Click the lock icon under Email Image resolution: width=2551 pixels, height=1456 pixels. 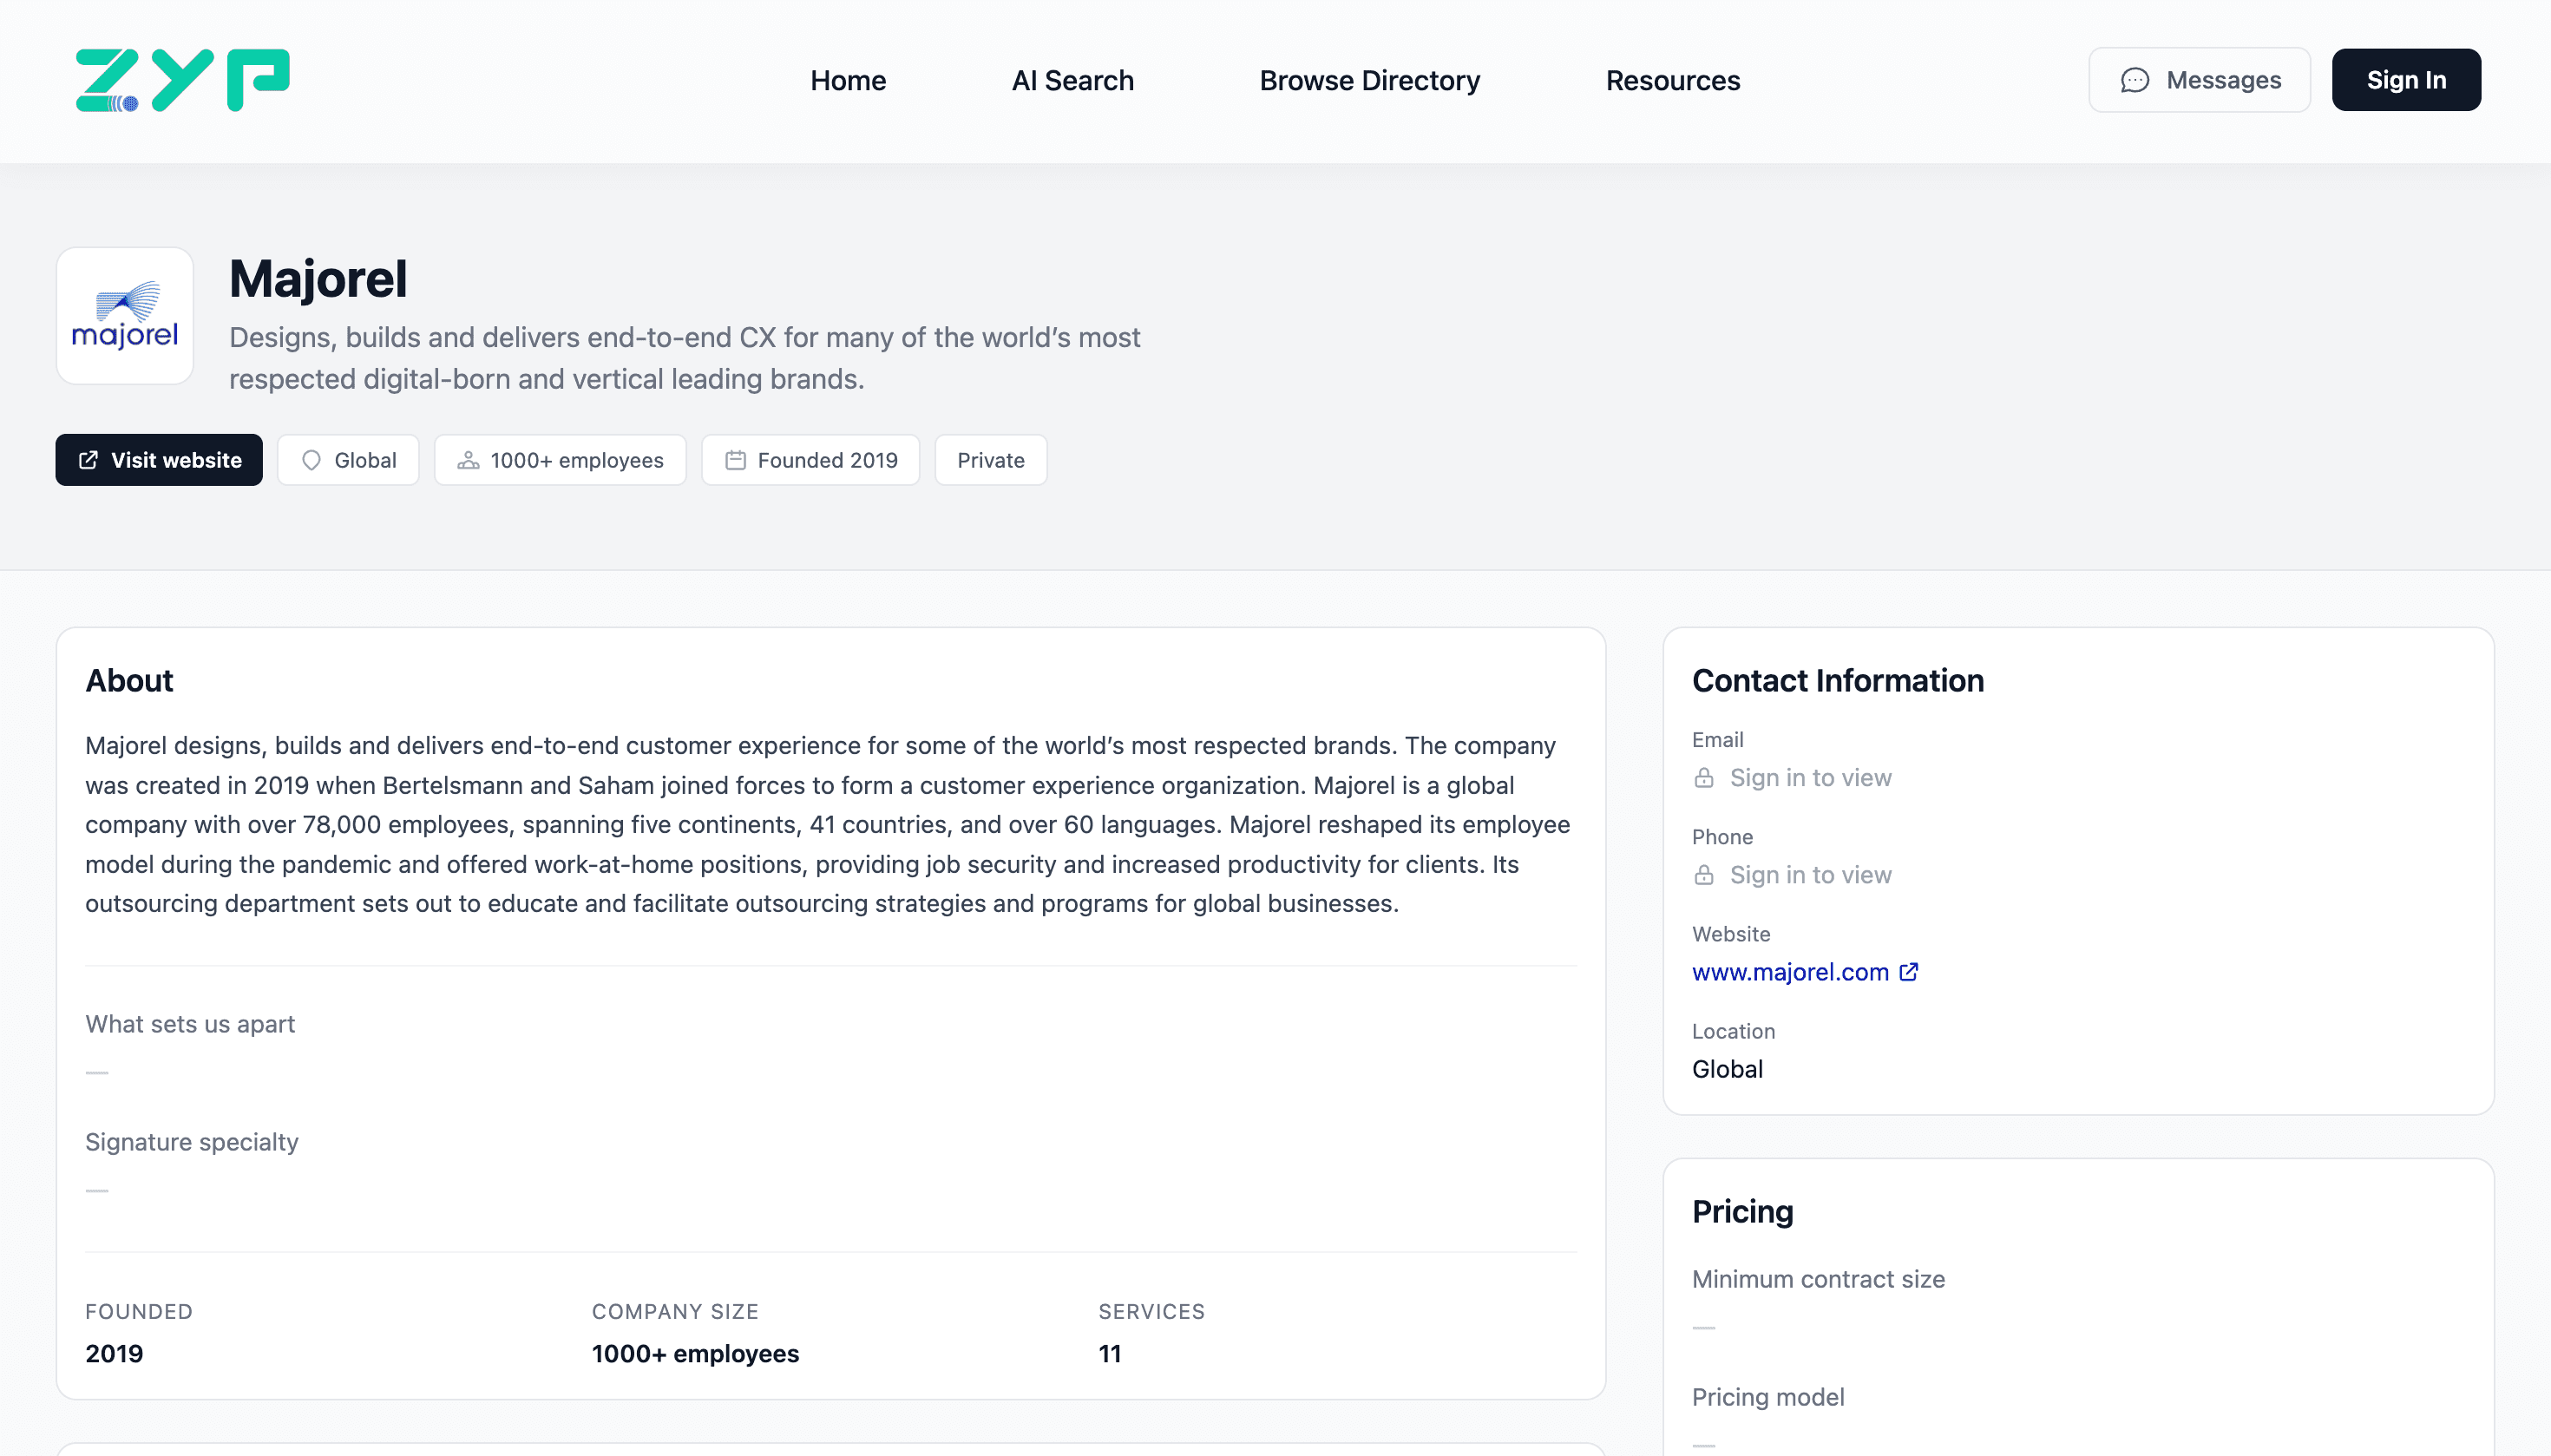click(x=1704, y=778)
